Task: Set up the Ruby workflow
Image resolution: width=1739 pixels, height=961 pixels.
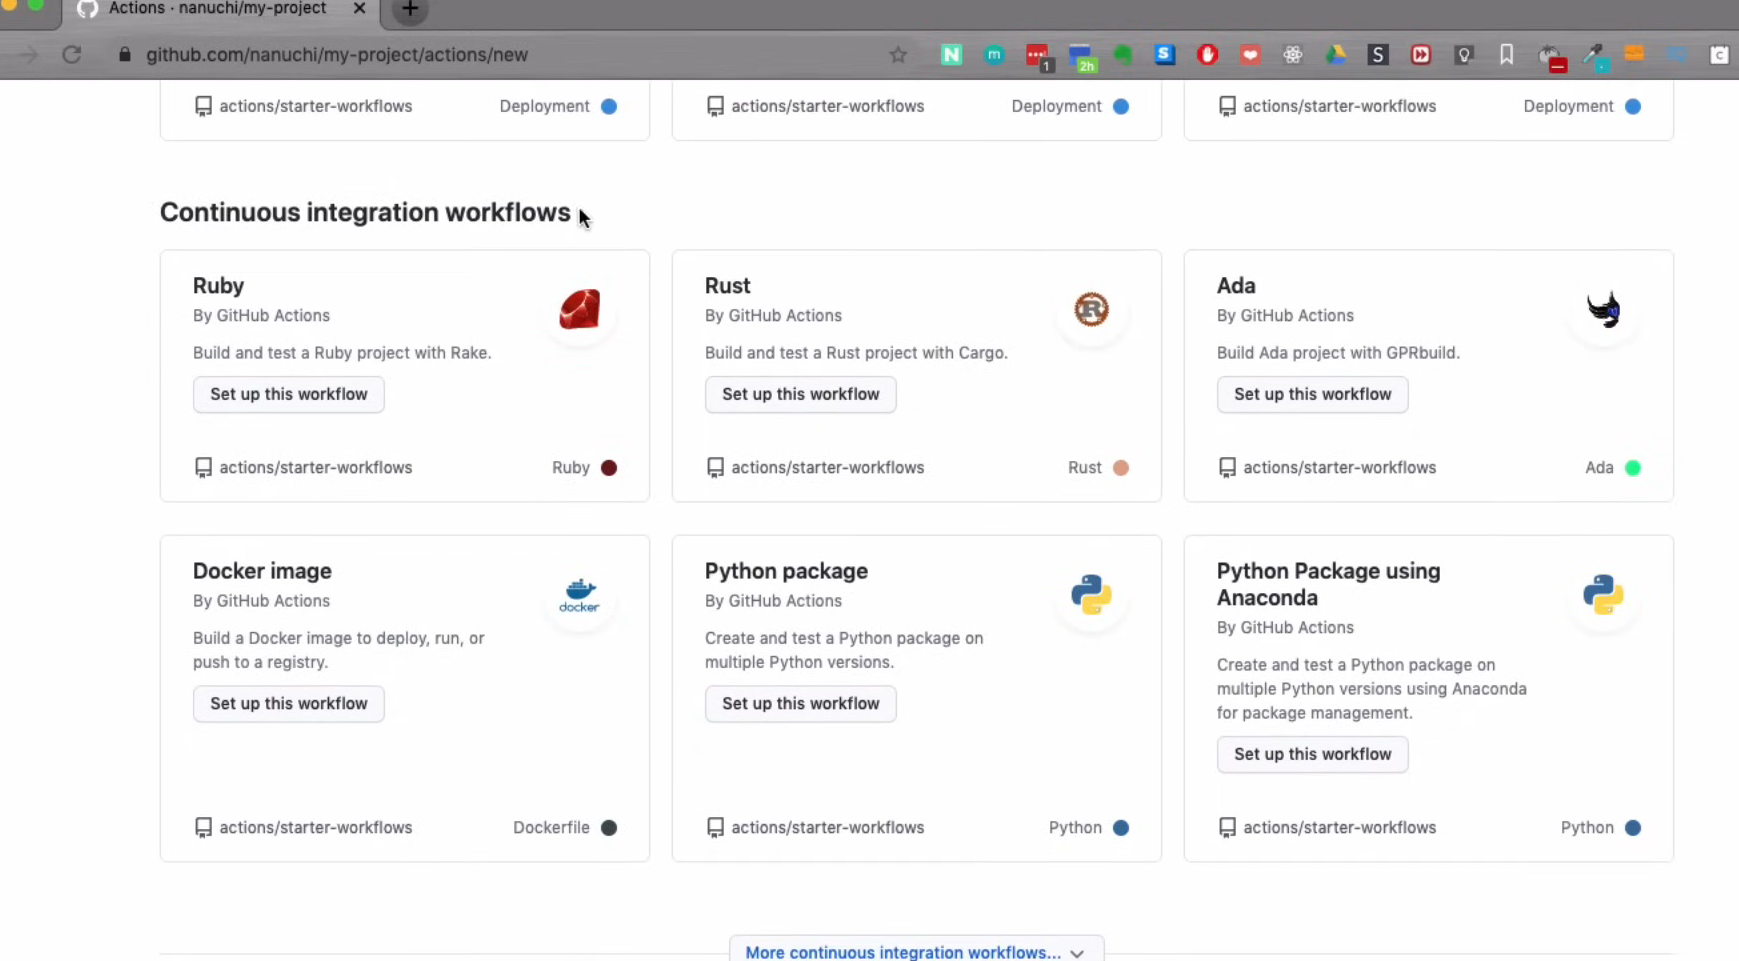Action: tap(288, 394)
